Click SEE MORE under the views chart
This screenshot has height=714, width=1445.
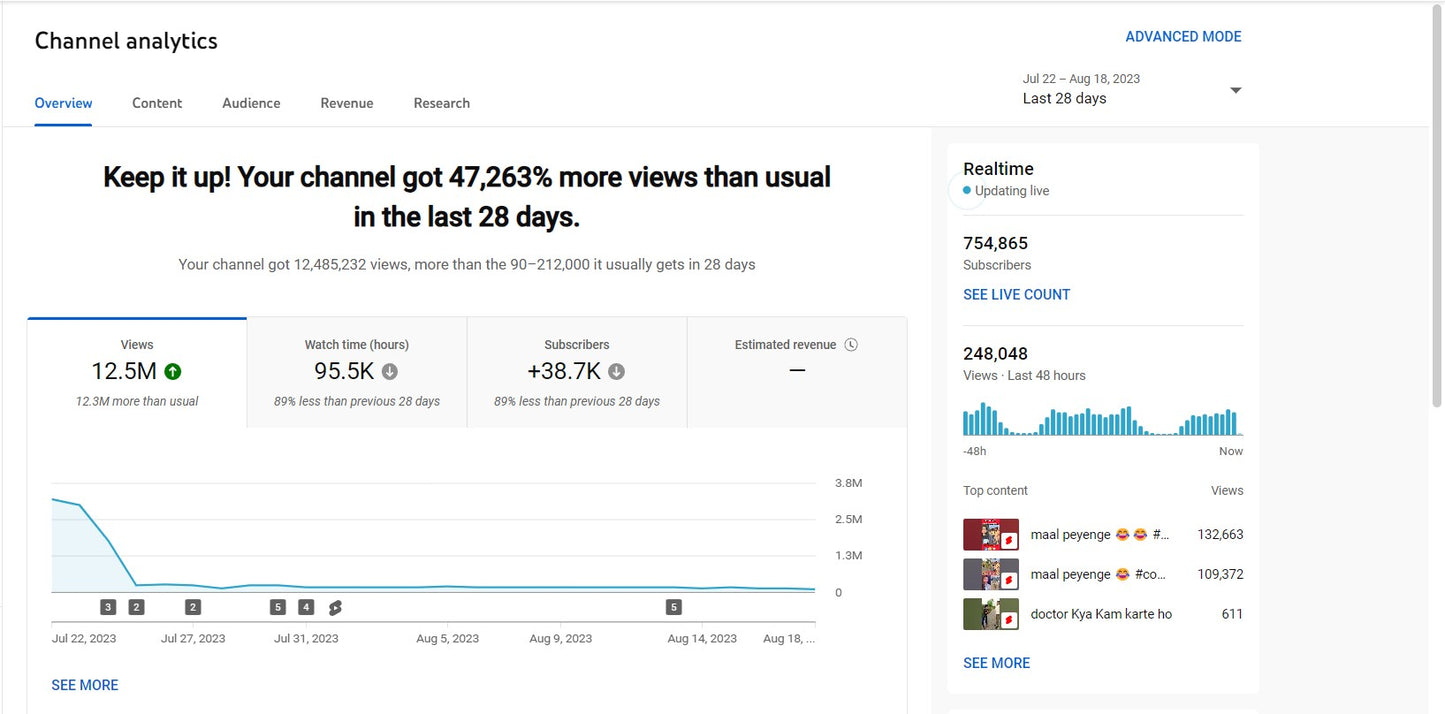[84, 684]
